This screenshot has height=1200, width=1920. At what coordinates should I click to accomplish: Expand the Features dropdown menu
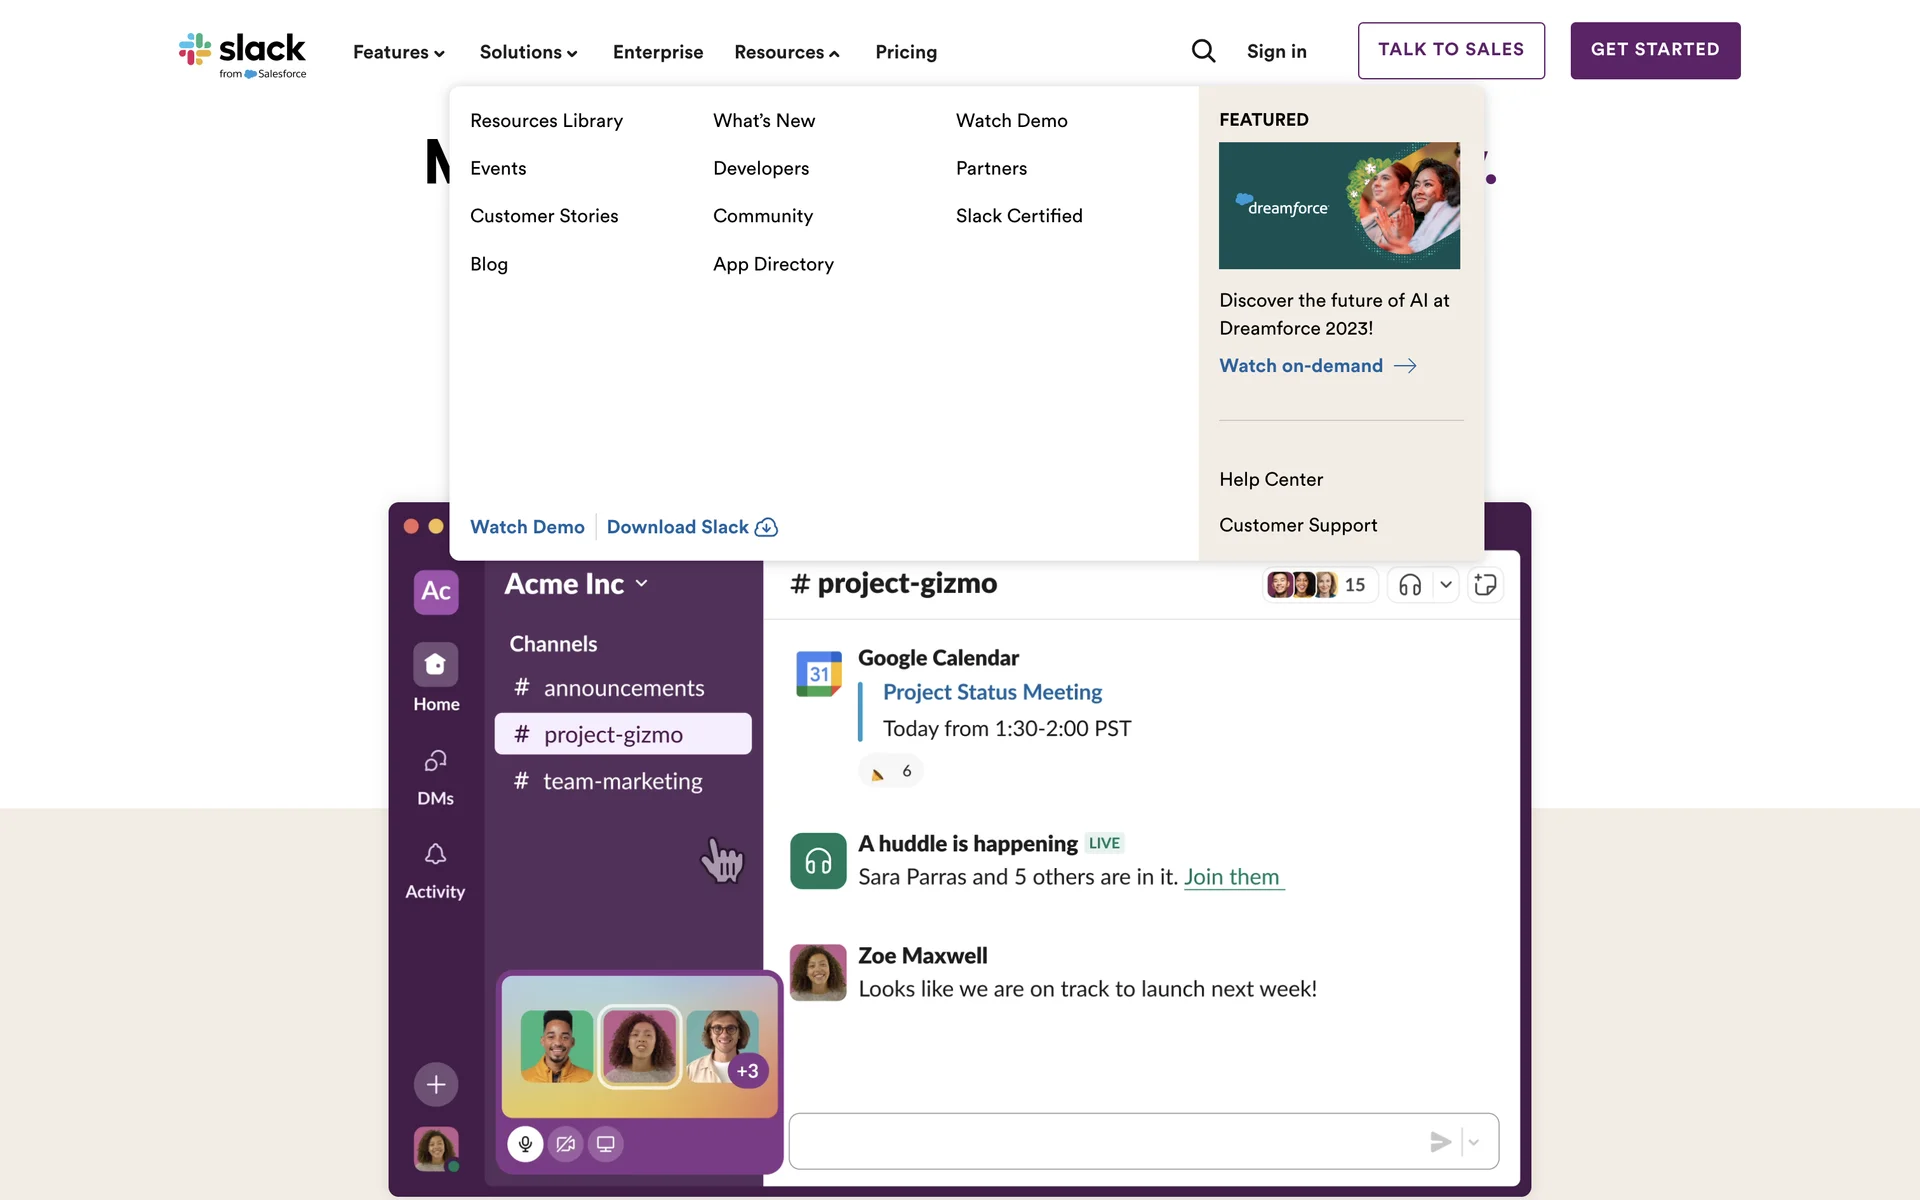point(398,52)
